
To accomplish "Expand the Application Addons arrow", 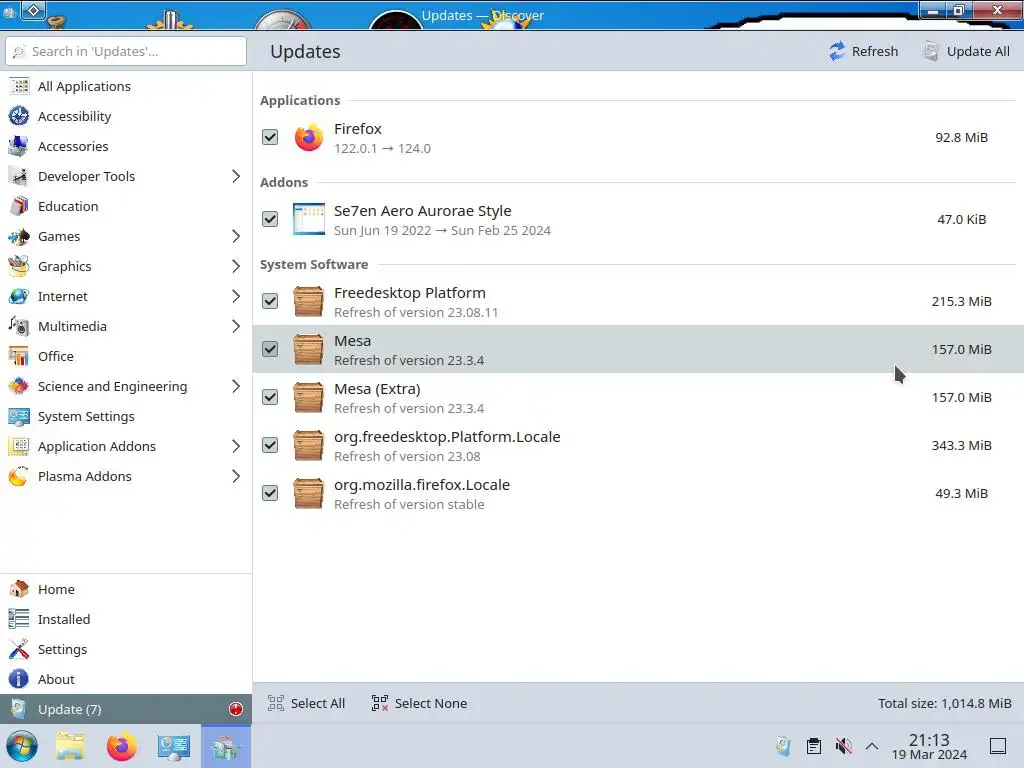I will coord(236,447).
